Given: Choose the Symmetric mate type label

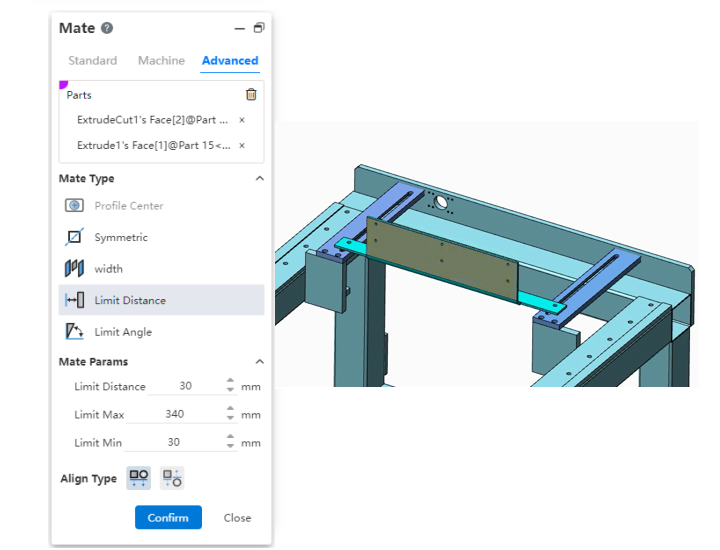Looking at the screenshot, I should click(121, 237).
